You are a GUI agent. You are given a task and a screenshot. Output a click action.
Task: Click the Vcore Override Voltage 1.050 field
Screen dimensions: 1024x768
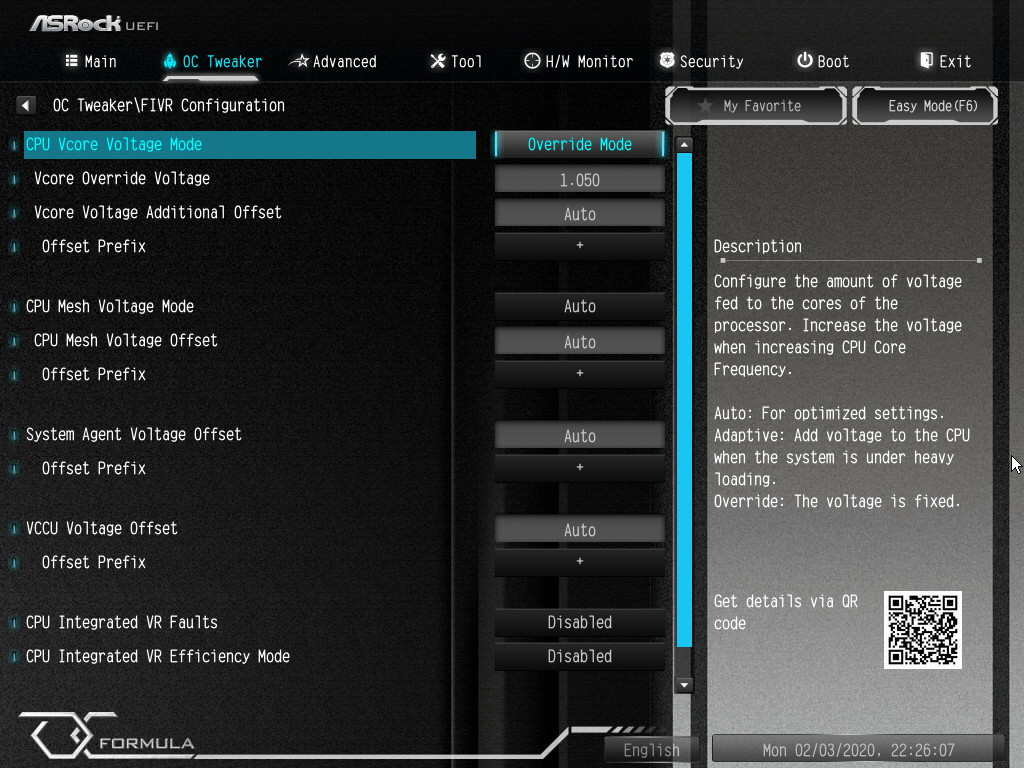[580, 180]
